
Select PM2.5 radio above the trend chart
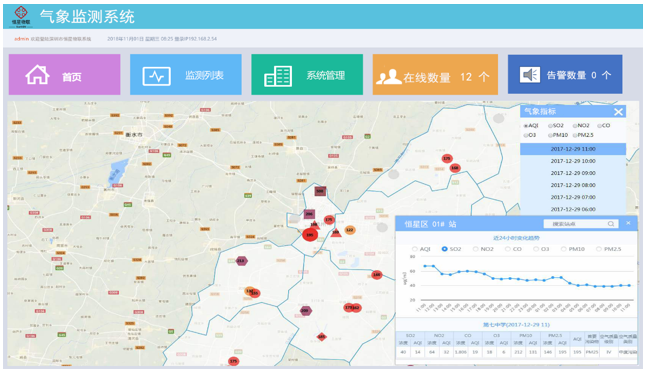point(599,249)
